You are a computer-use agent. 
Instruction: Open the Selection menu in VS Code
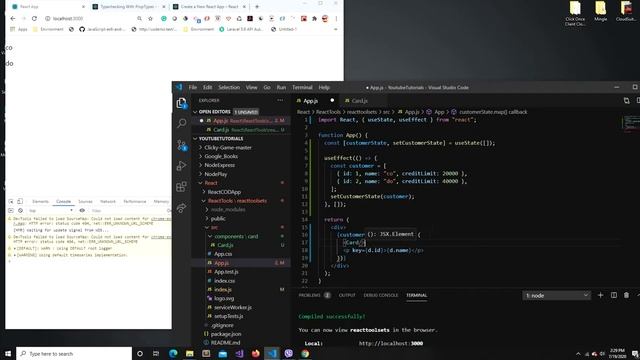tap(229, 87)
